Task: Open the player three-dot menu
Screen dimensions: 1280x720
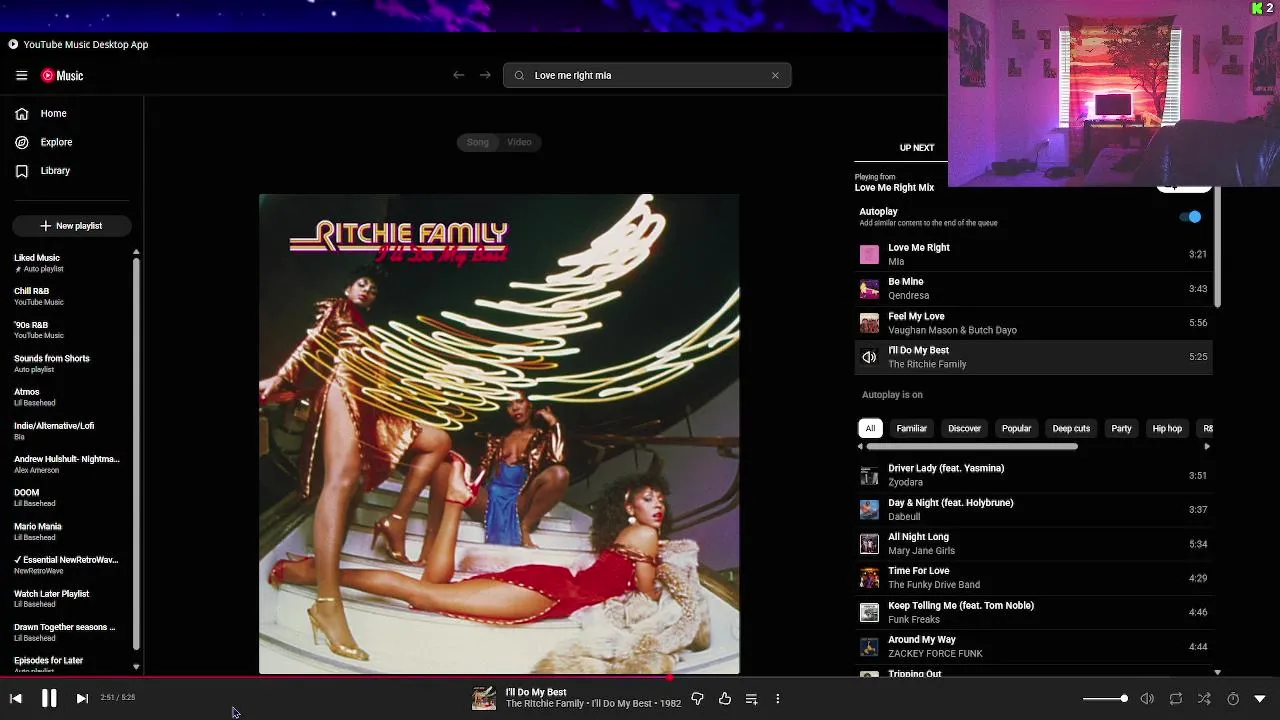Action: [x=777, y=699]
